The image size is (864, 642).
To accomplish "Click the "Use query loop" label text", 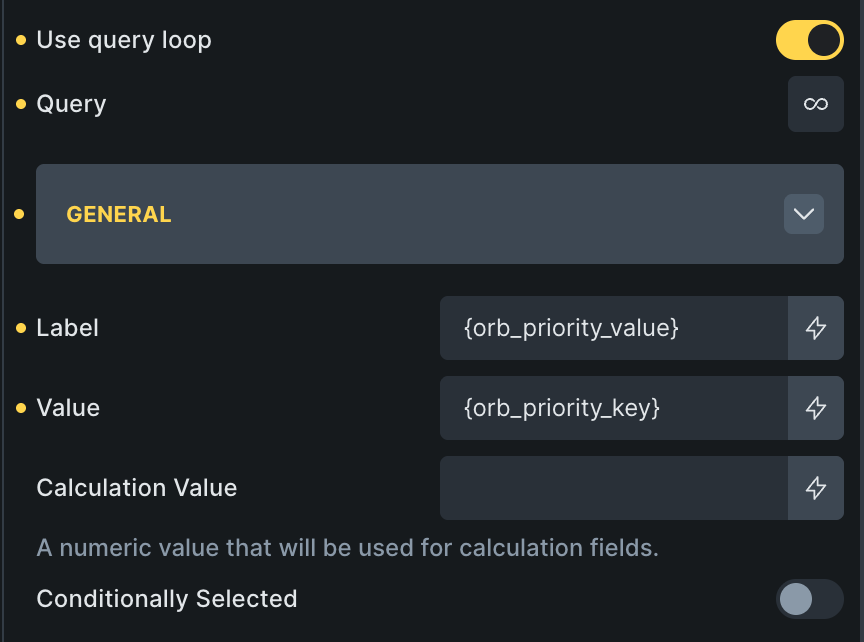I will pos(124,41).
